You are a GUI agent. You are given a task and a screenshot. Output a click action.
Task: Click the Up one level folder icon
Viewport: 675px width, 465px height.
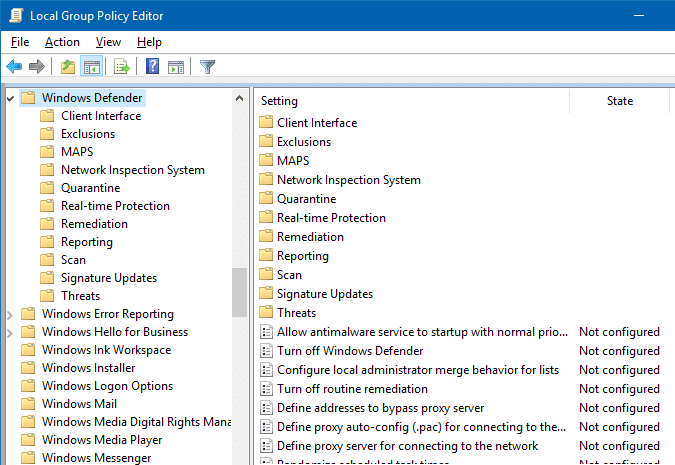coord(68,67)
